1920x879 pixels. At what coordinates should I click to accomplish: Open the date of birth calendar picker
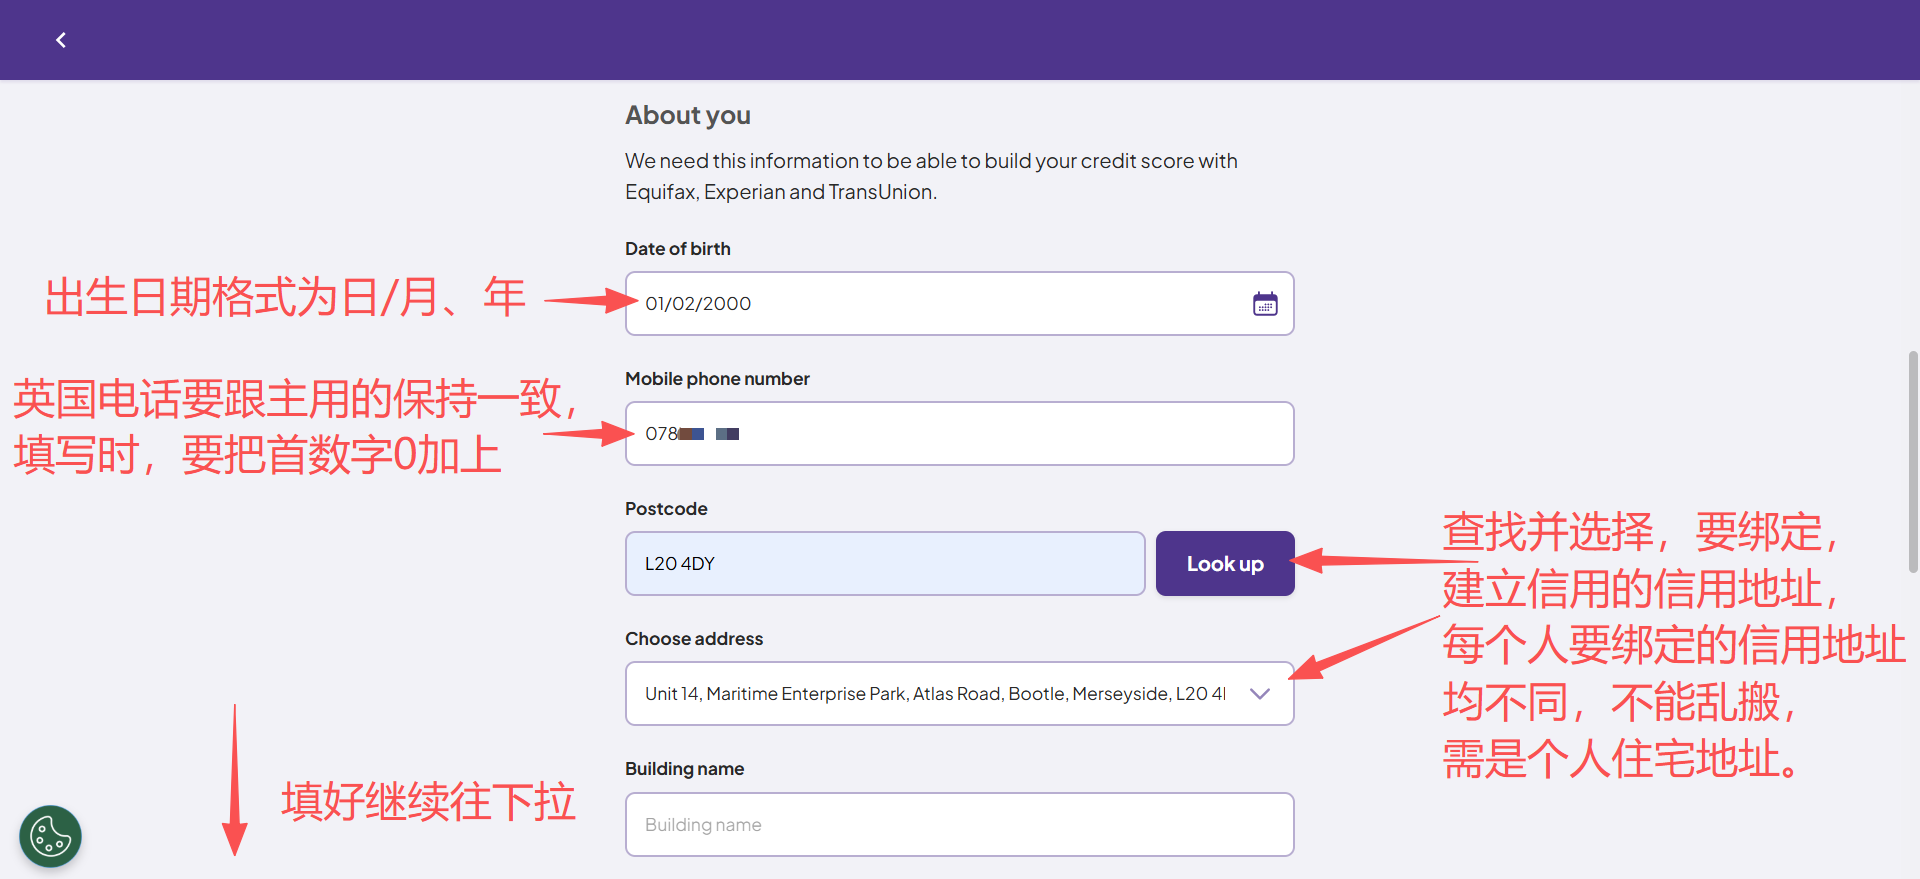click(x=1265, y=304)
